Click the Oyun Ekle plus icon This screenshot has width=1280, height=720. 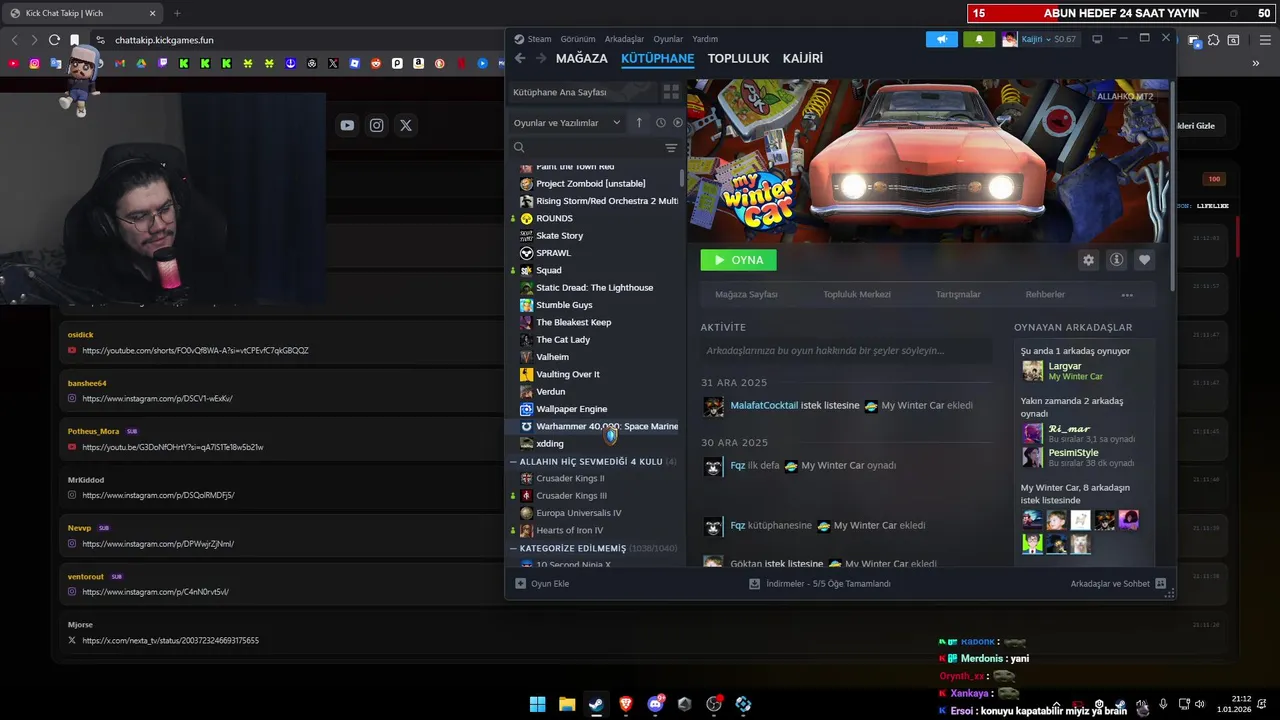tap(520, 583)
